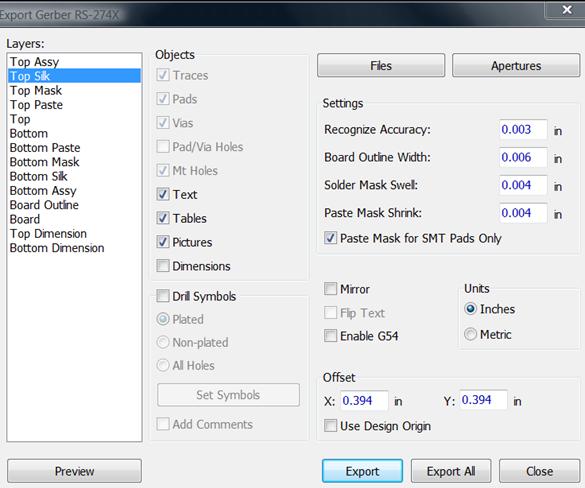
Task: Select Bottom Silk in the layers list
Action: tap(38, 176)
